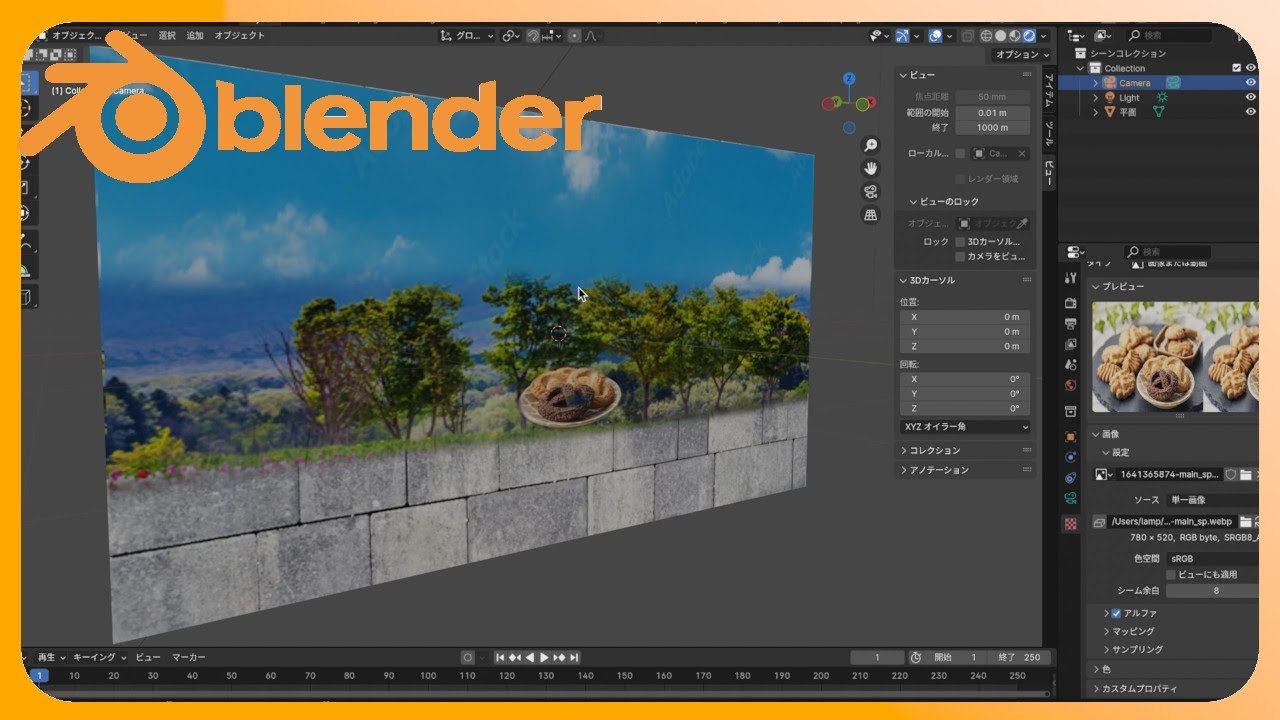This screenshot has height=720, width=1280.
Task: Hide Light with its eye icon
Action: coord(1251,98)
